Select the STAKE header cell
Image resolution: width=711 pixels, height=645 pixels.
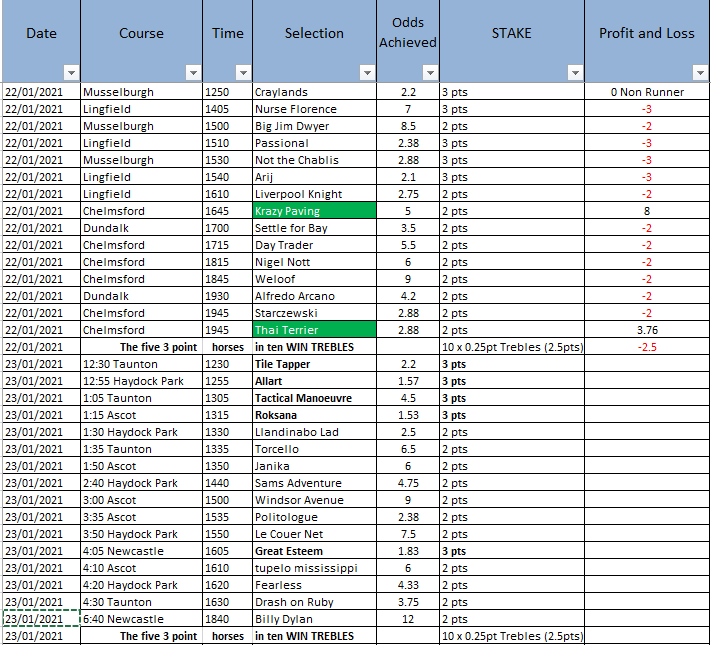[x=512, y=41]
